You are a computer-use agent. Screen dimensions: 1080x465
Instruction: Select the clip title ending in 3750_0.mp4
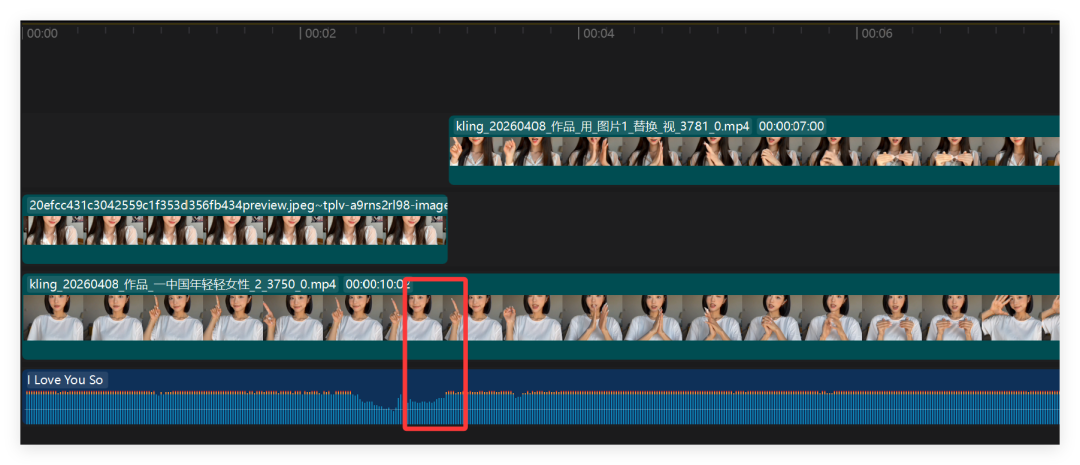(183, 284)
